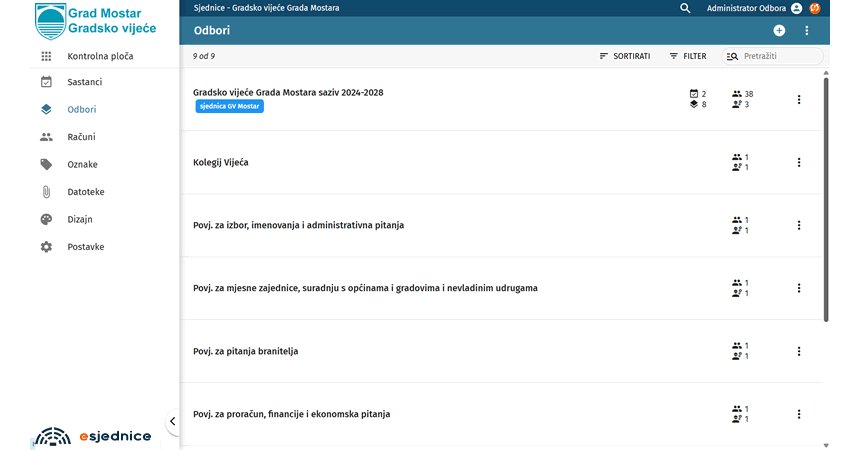Collapse the sidebar with the chevron arrow
860x450 pixels.
tap(172, 422)
